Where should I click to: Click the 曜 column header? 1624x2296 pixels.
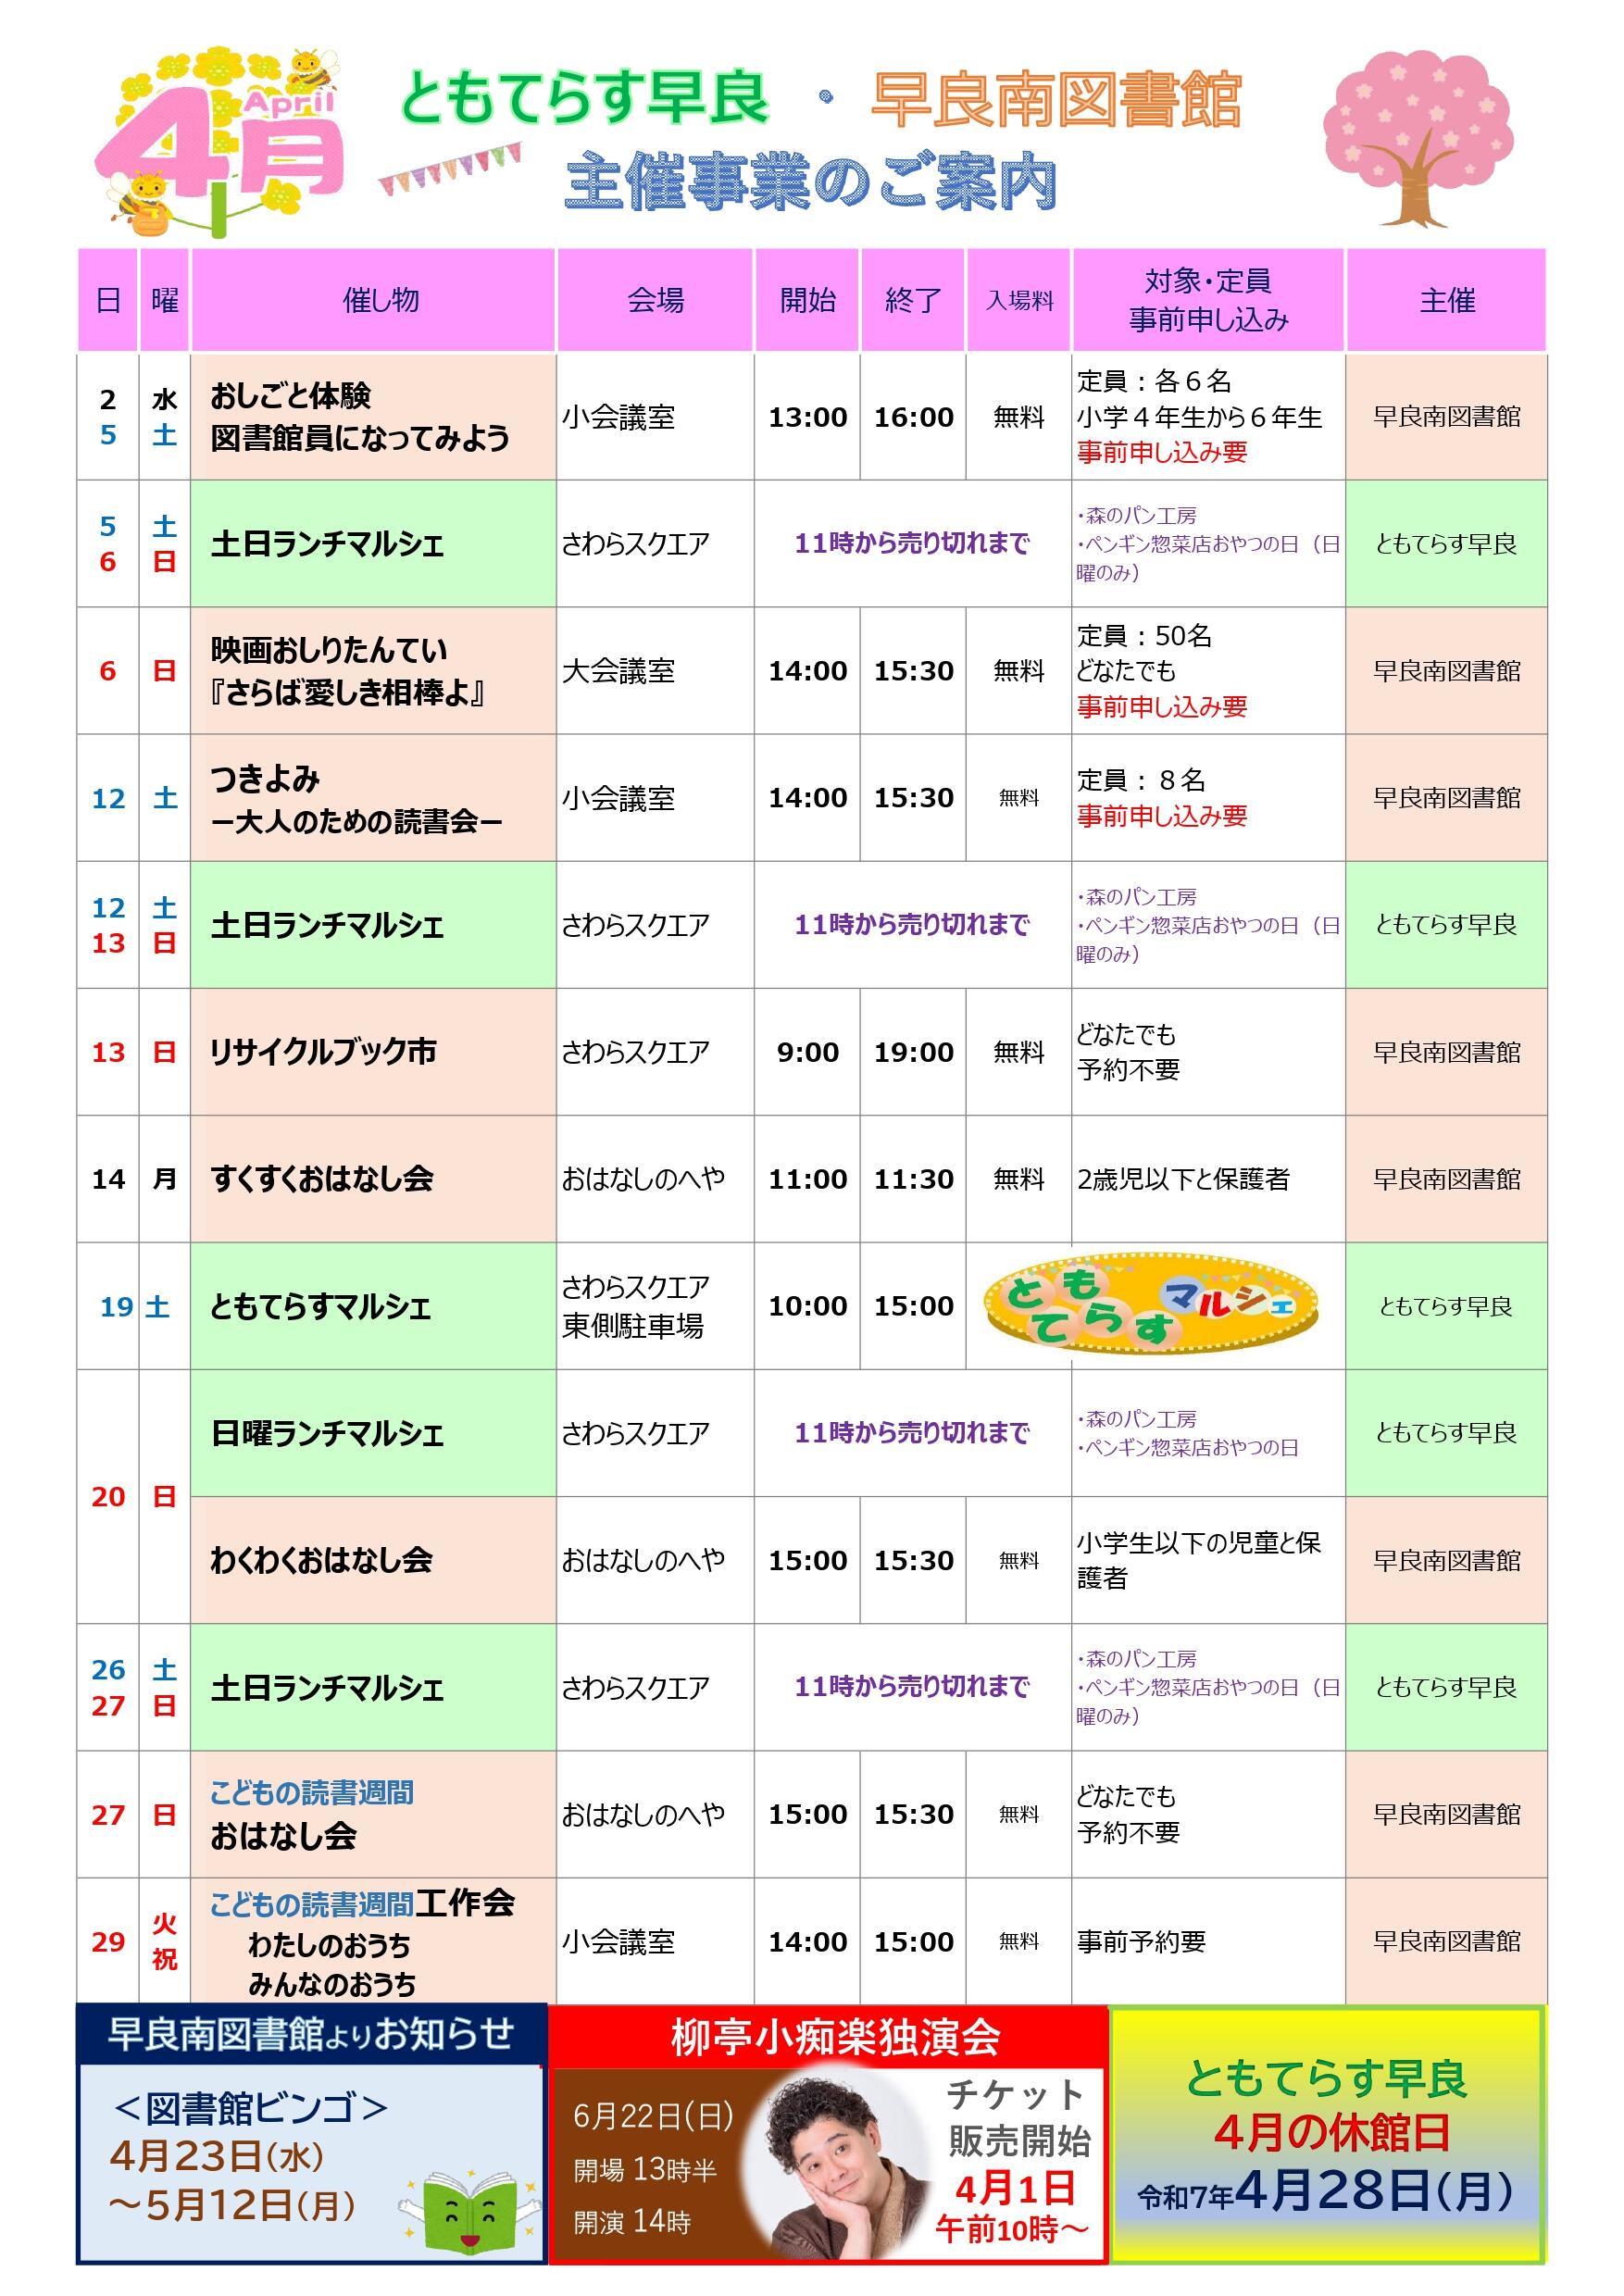click(165, 300)
